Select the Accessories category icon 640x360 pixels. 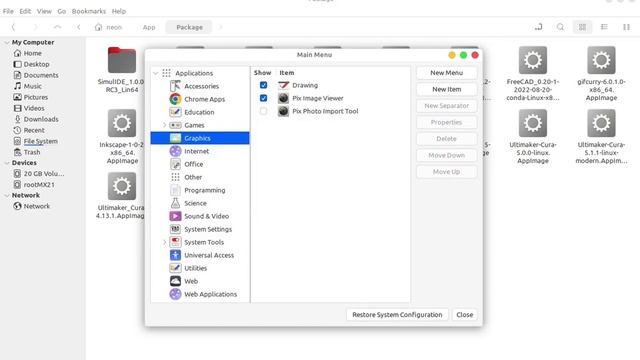click(175, 86)
